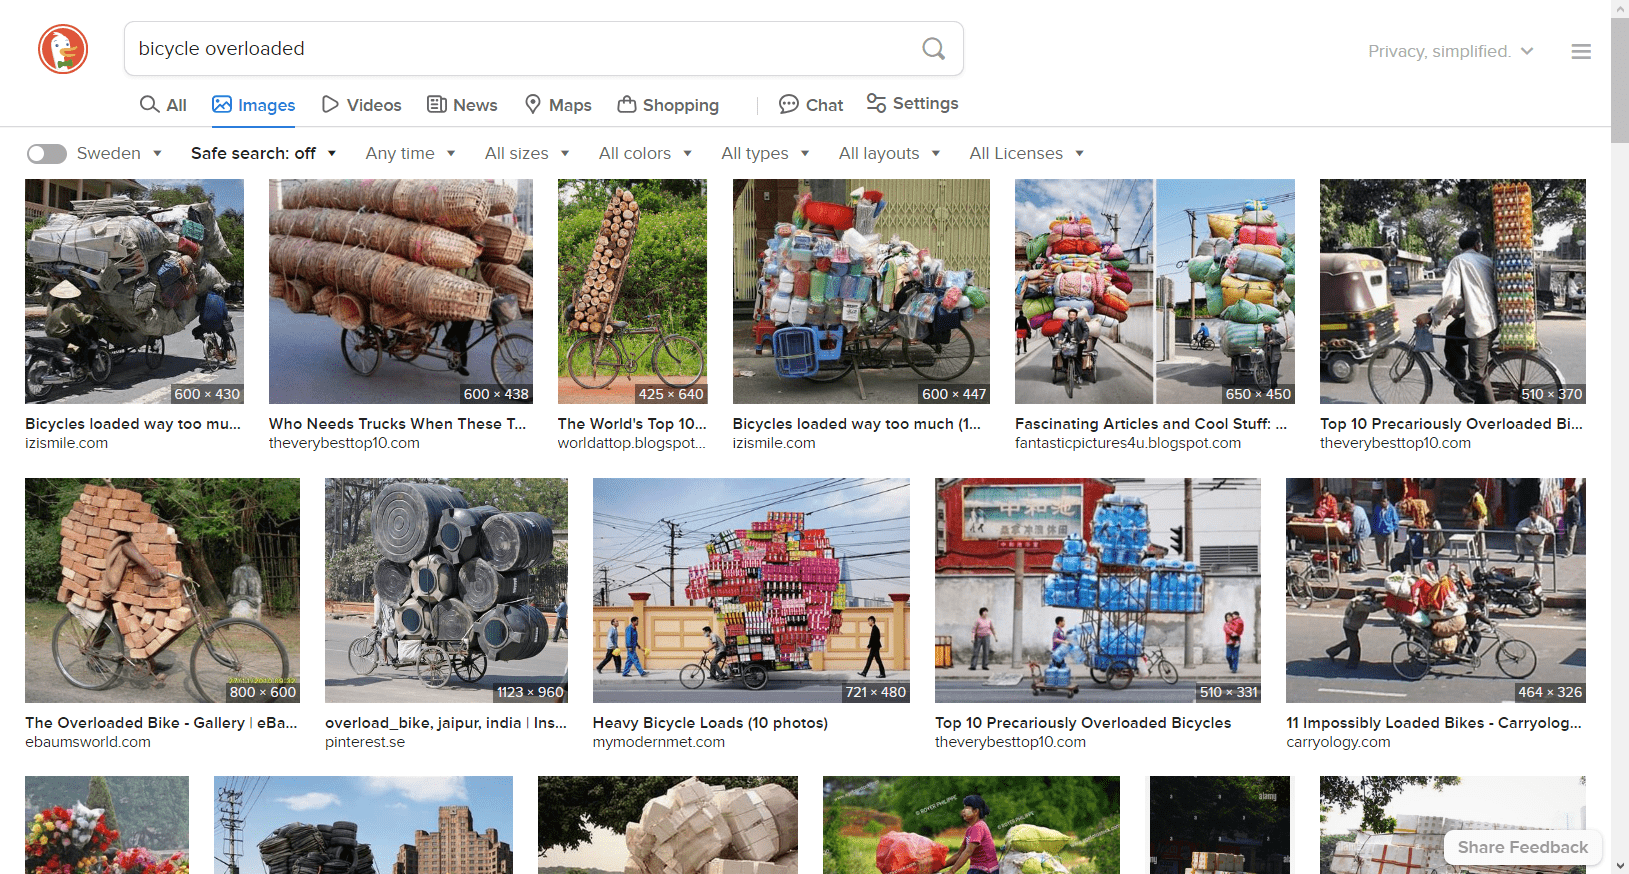Open Chat from the search bar
The width and height of the screenshot is (1629, 874).
tap(811, 105)
